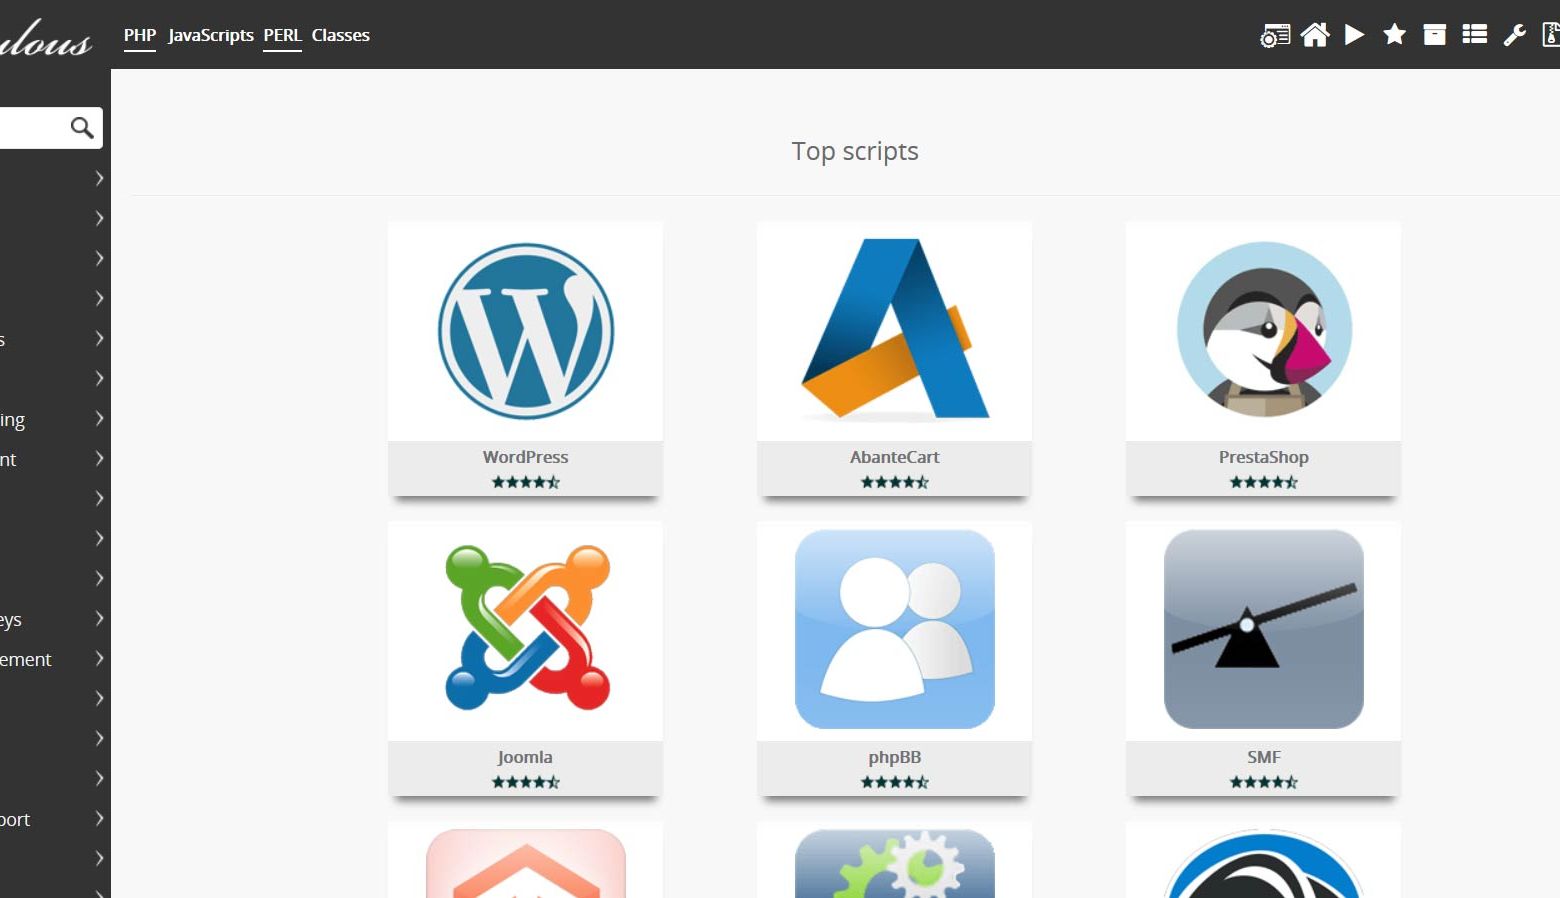Go to the Softaculous home via house icon
This screenshot has width=1560, height=898.
pyautogui.click(x=1315, y=35)
